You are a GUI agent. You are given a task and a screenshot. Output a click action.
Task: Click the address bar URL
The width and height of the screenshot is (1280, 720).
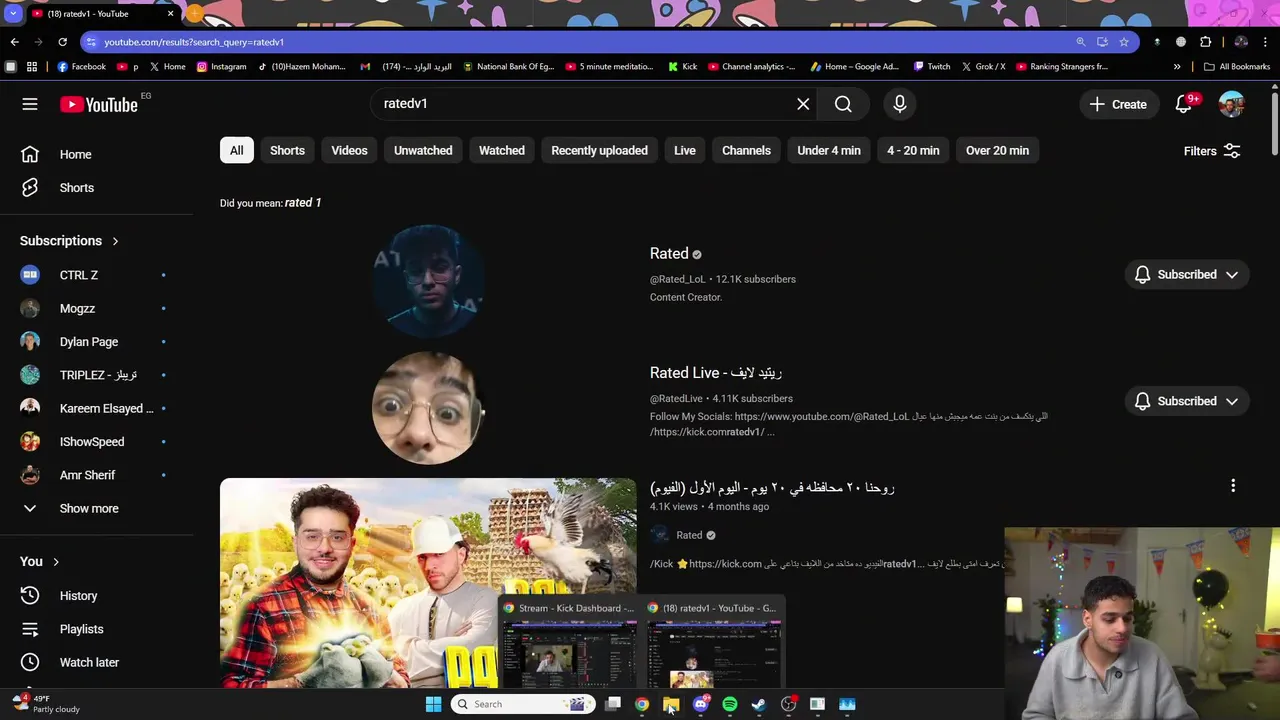[194, 42]
